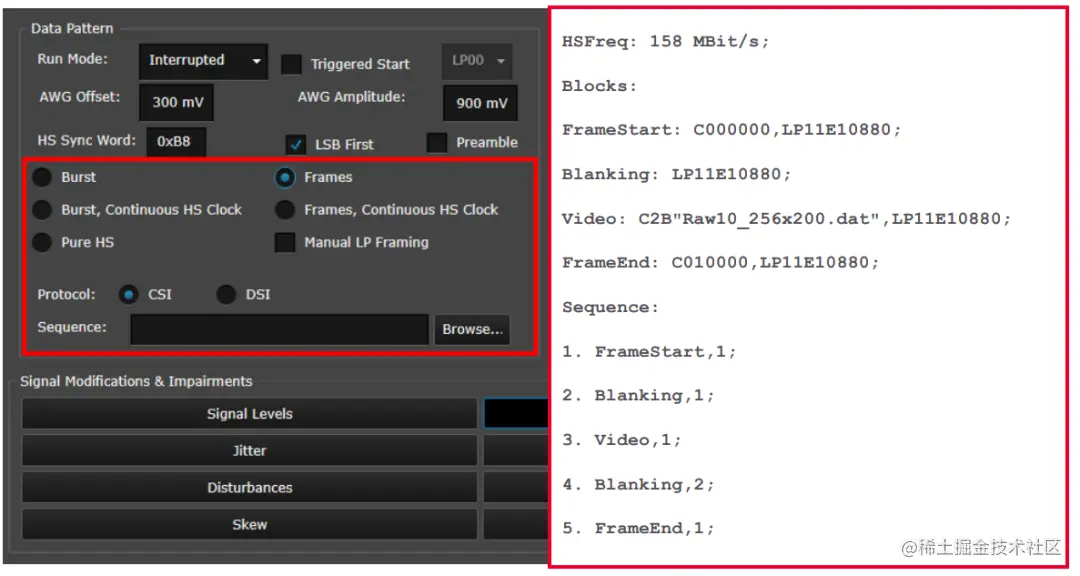Select Burst, Continuous HS Clock option
This screenshot has width=1080, height=576.
coord(42,209)
